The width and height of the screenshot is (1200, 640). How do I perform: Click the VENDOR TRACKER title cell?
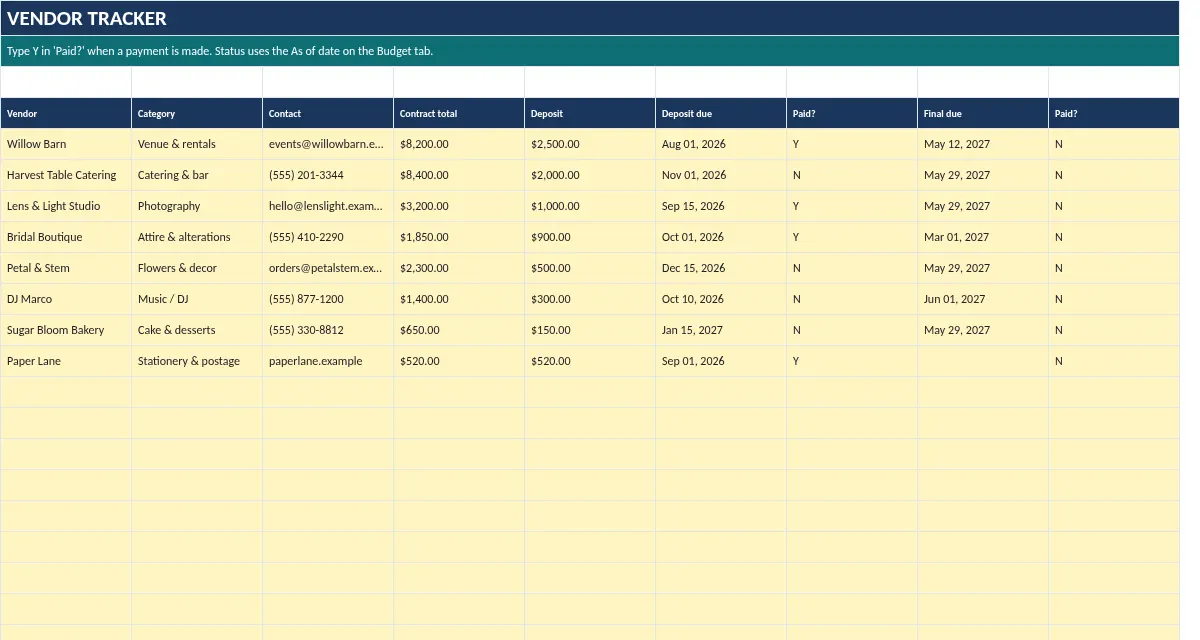(x=590, y=18)
